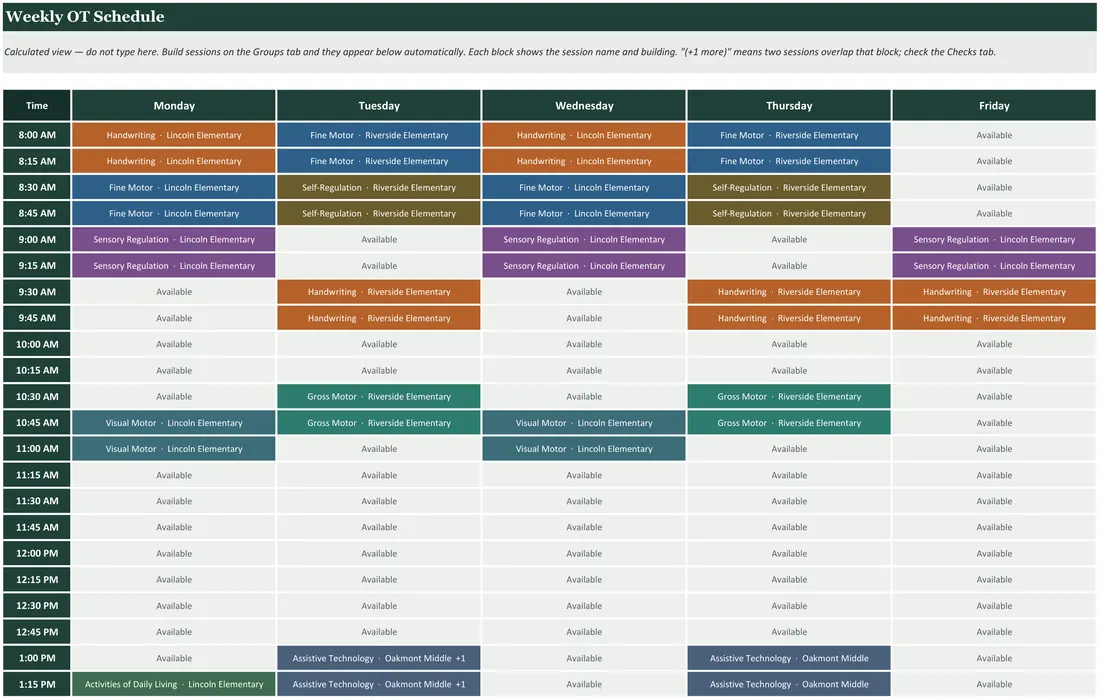Screen dimensions: 1100x700
Task: Select Monday 9:00 AM Sensory Regulation block
Action: click(174, 239)
